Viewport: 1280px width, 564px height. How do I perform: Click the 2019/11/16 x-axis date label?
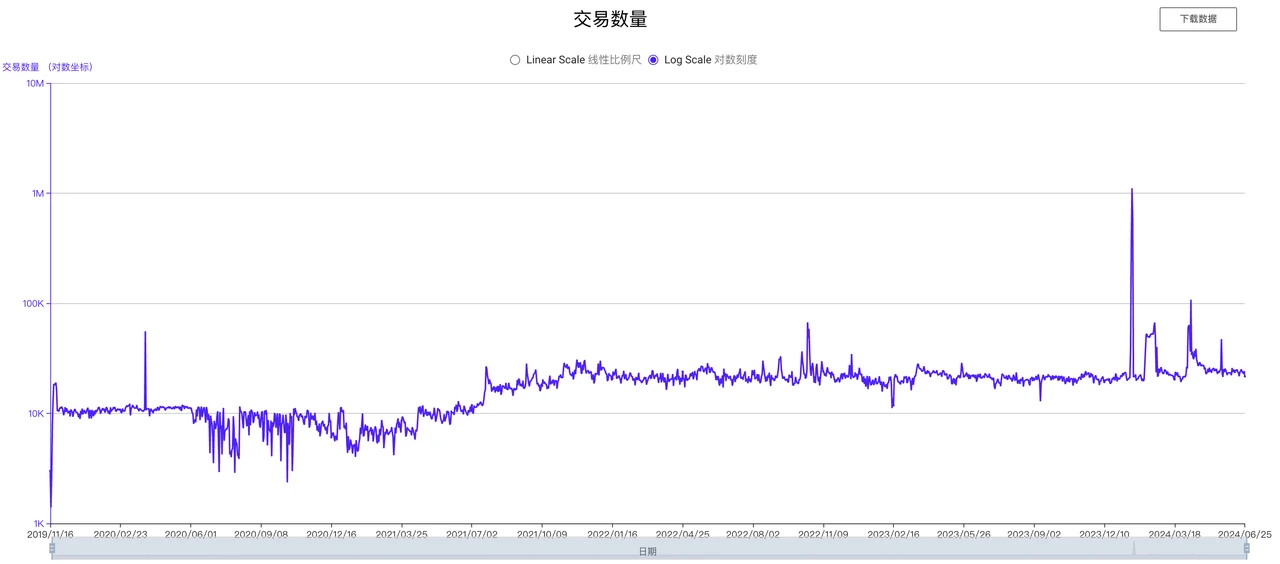50,534
